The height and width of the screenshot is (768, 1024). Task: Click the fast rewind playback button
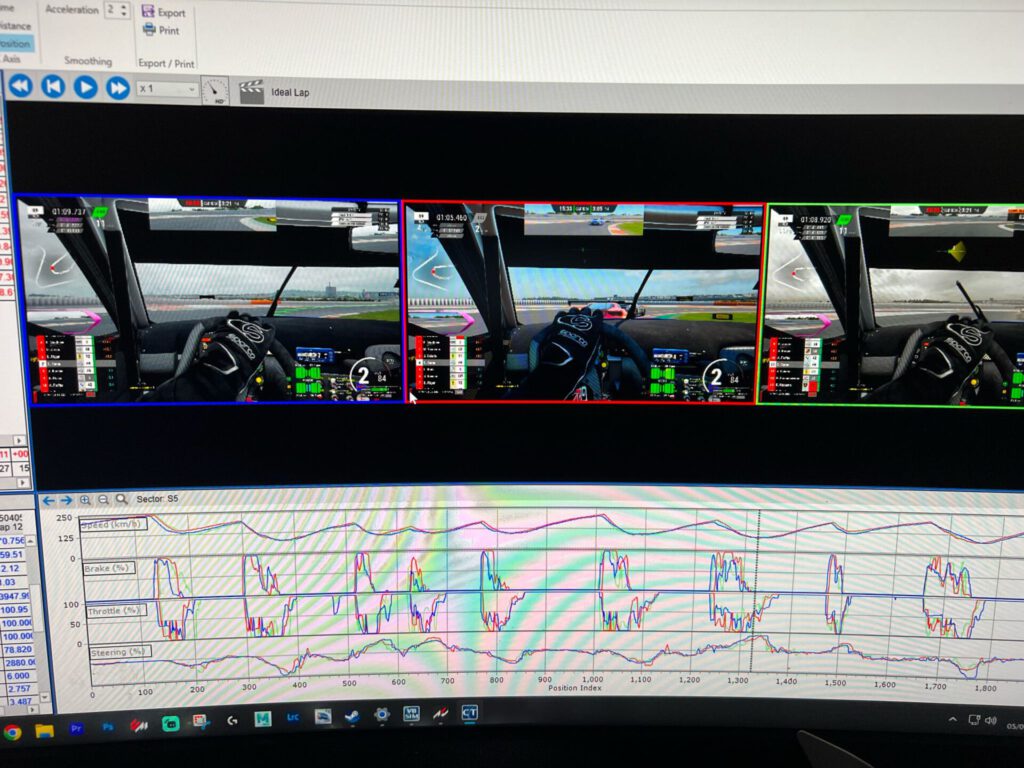point(19,86)
